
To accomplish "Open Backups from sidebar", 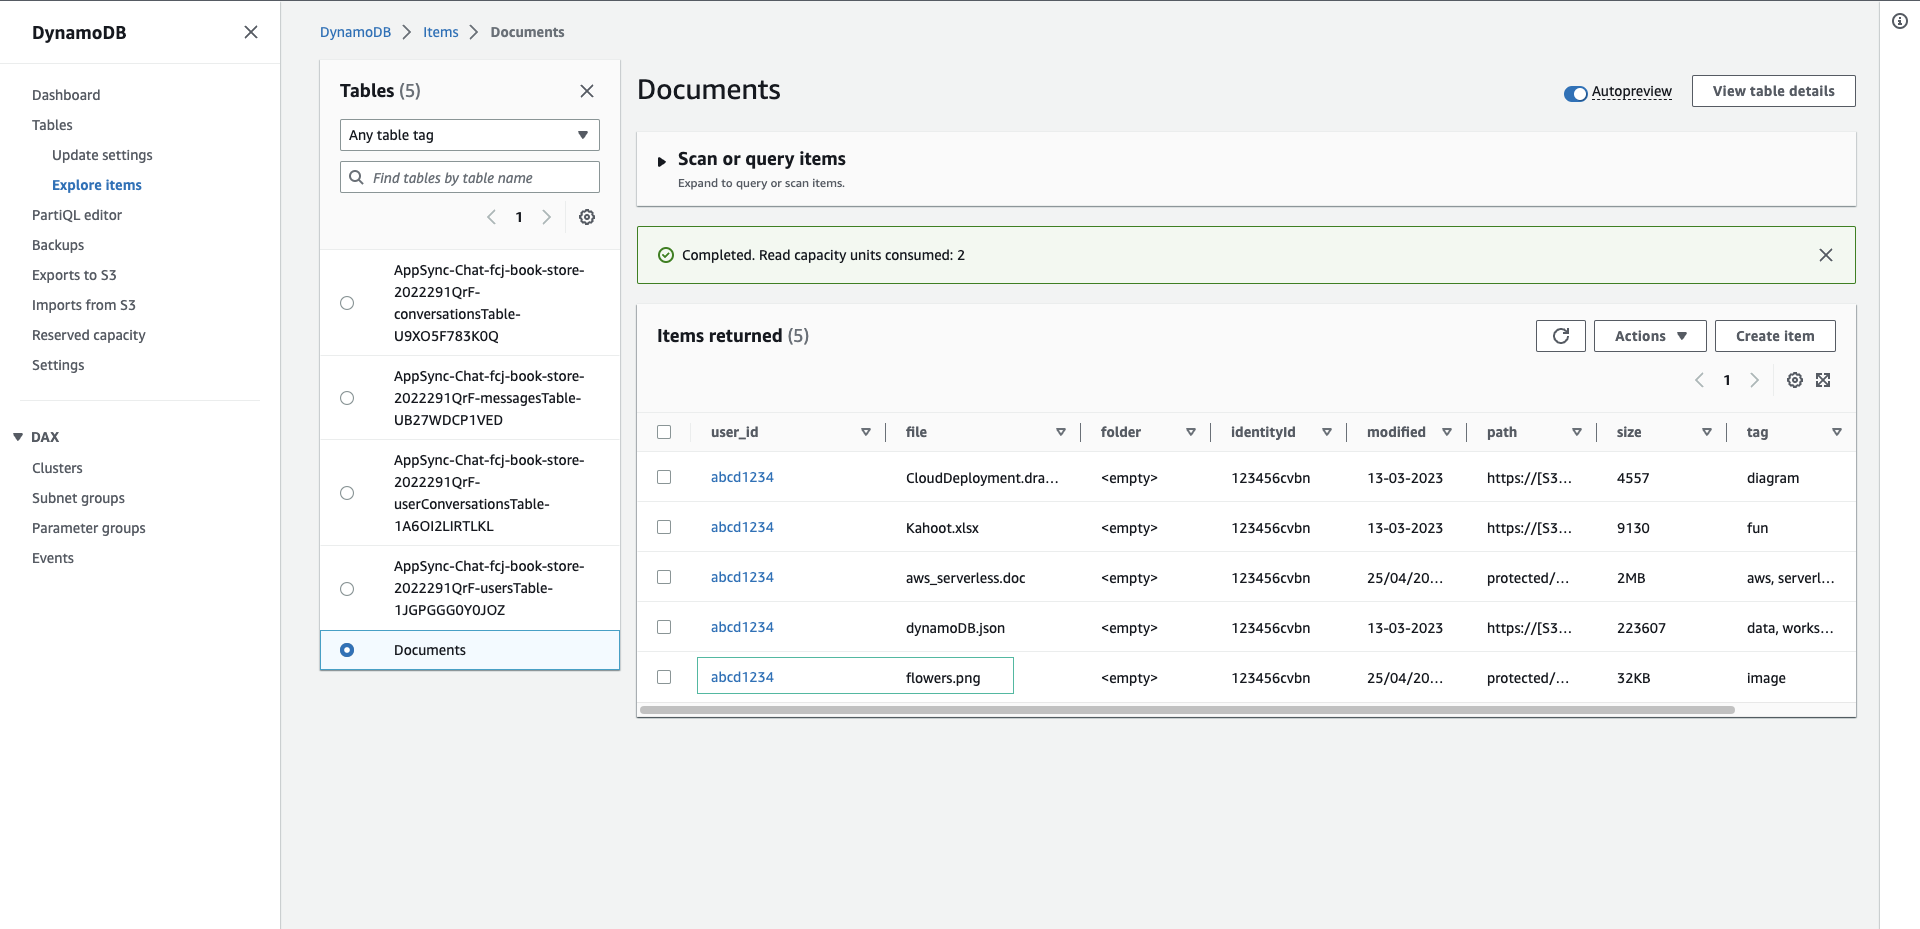I will pyautogui.click(x=58, y=245).
